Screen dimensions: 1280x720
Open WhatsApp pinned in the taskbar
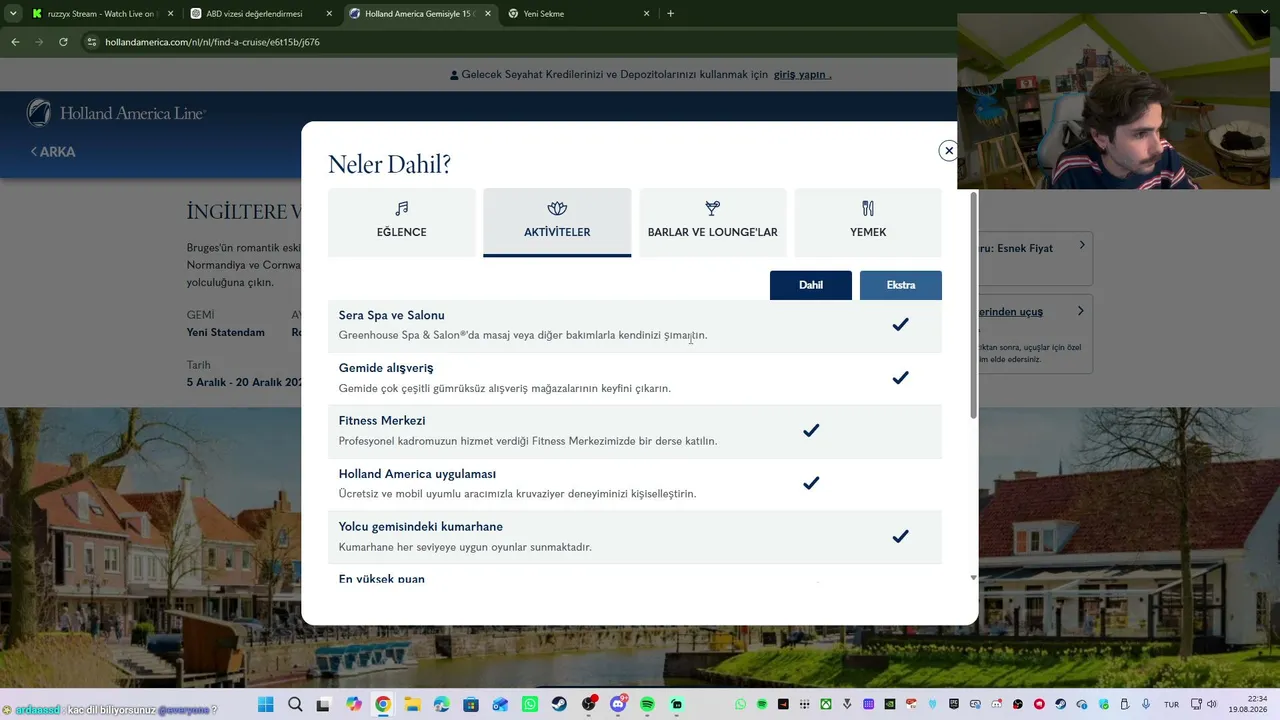point(529,705)
